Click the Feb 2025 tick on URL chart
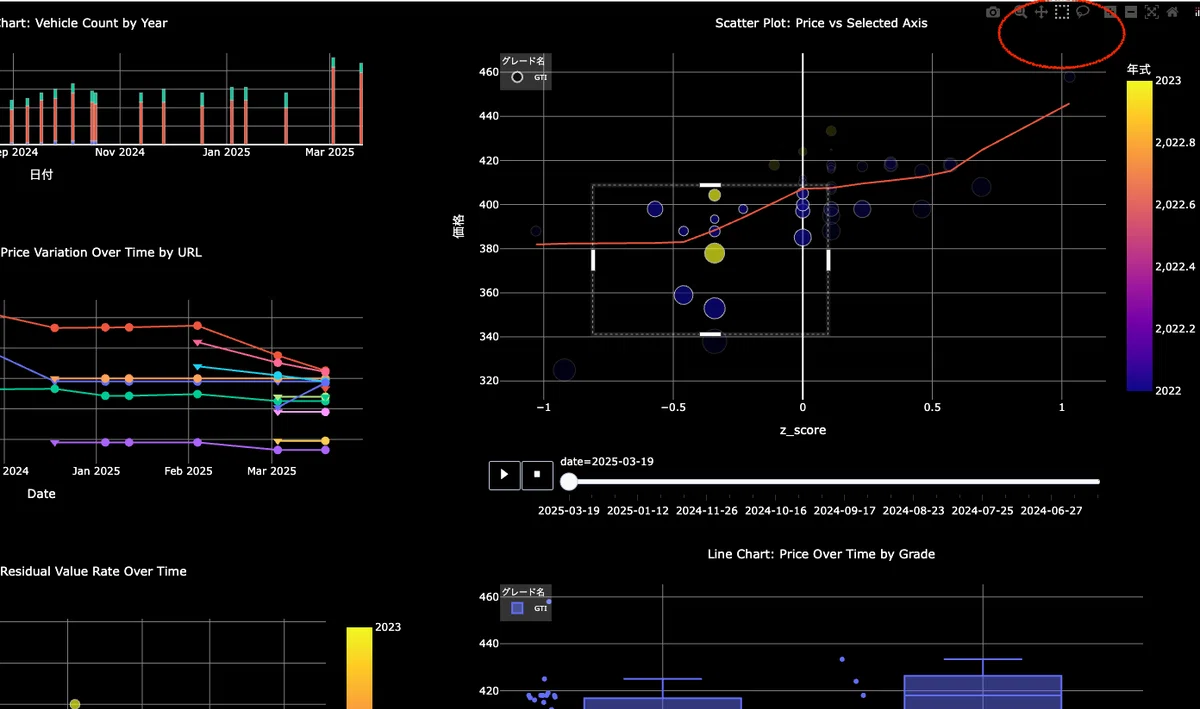Viewport: 1200px width, 709px height. click(x=188, y=470)
